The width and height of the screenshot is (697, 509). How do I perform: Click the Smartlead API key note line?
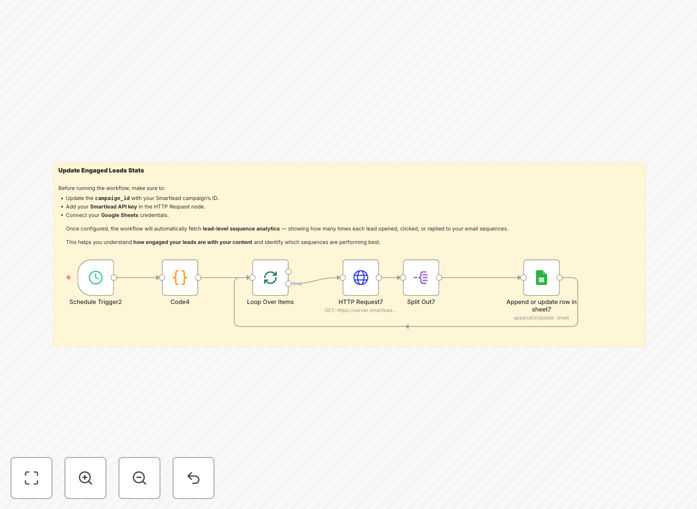point(135,207)
